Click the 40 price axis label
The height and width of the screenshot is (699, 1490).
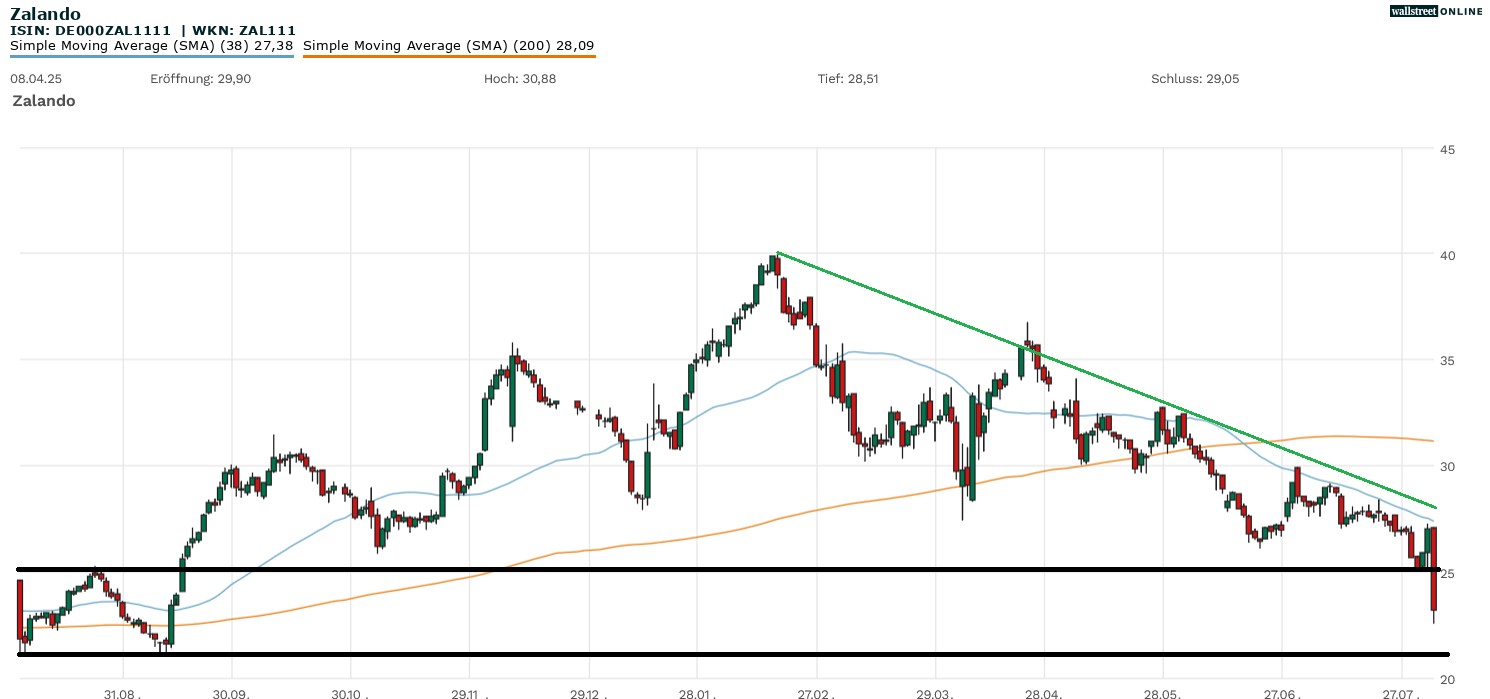pyautogui.click(x=1447, y=255)
